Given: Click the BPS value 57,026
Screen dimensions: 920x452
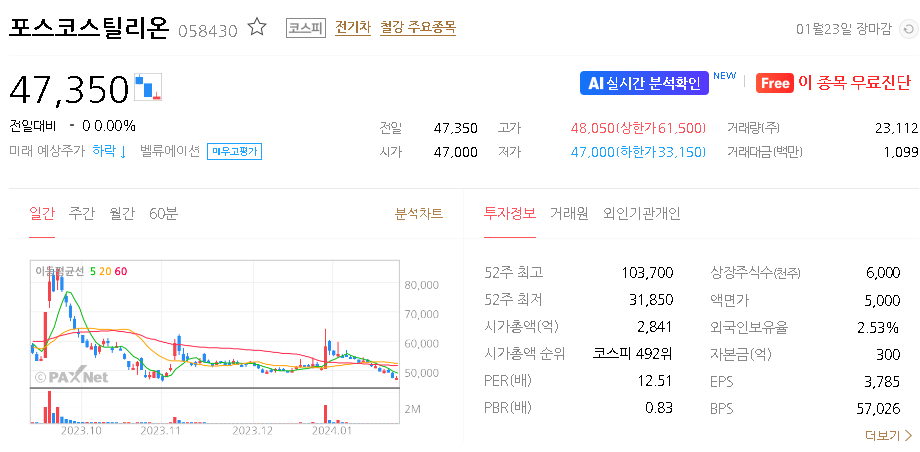Looking at the screenshot, I should coord(878,409).
